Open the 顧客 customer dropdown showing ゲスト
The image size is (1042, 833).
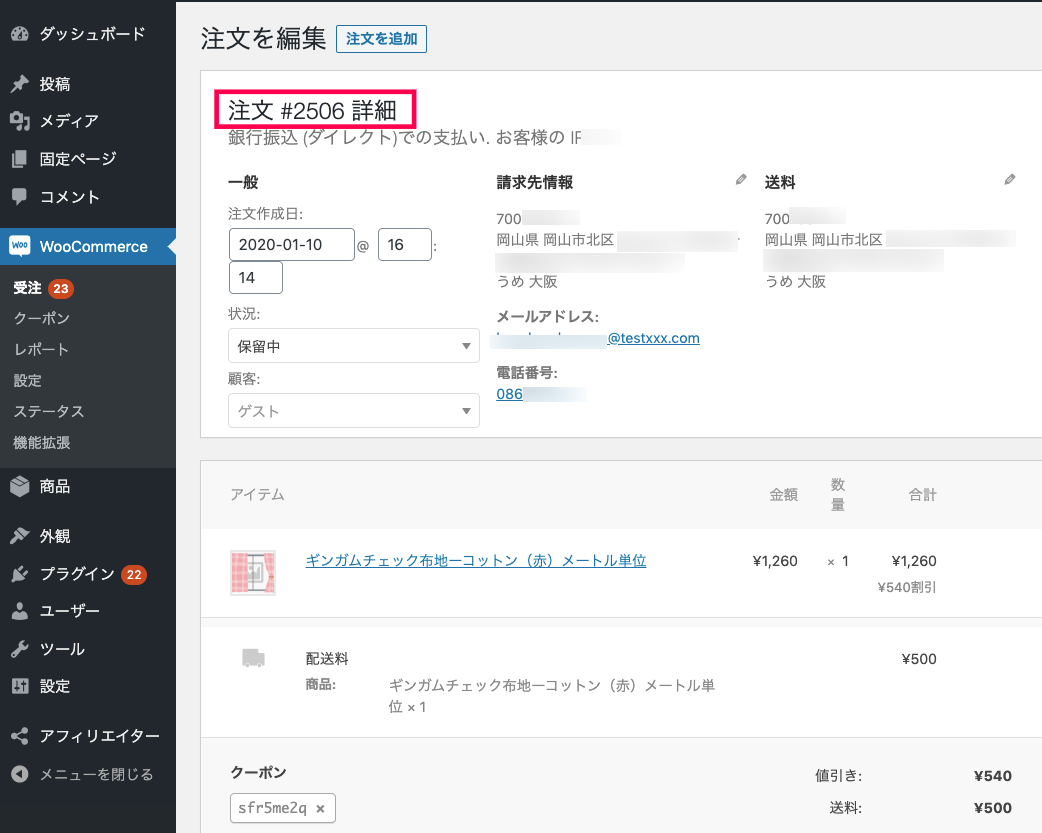[x=354, y=411]
